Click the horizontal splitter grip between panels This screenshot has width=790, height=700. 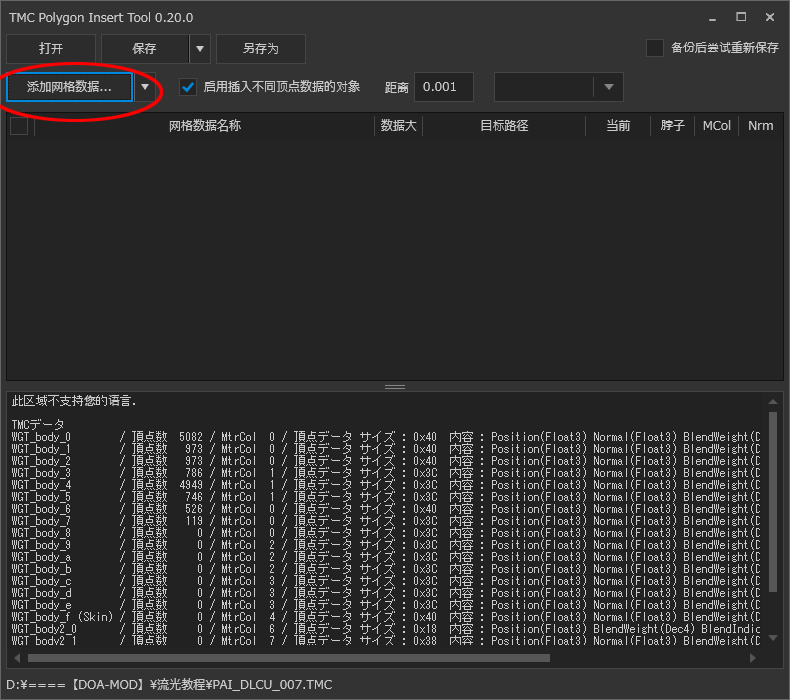pos(395,387)
